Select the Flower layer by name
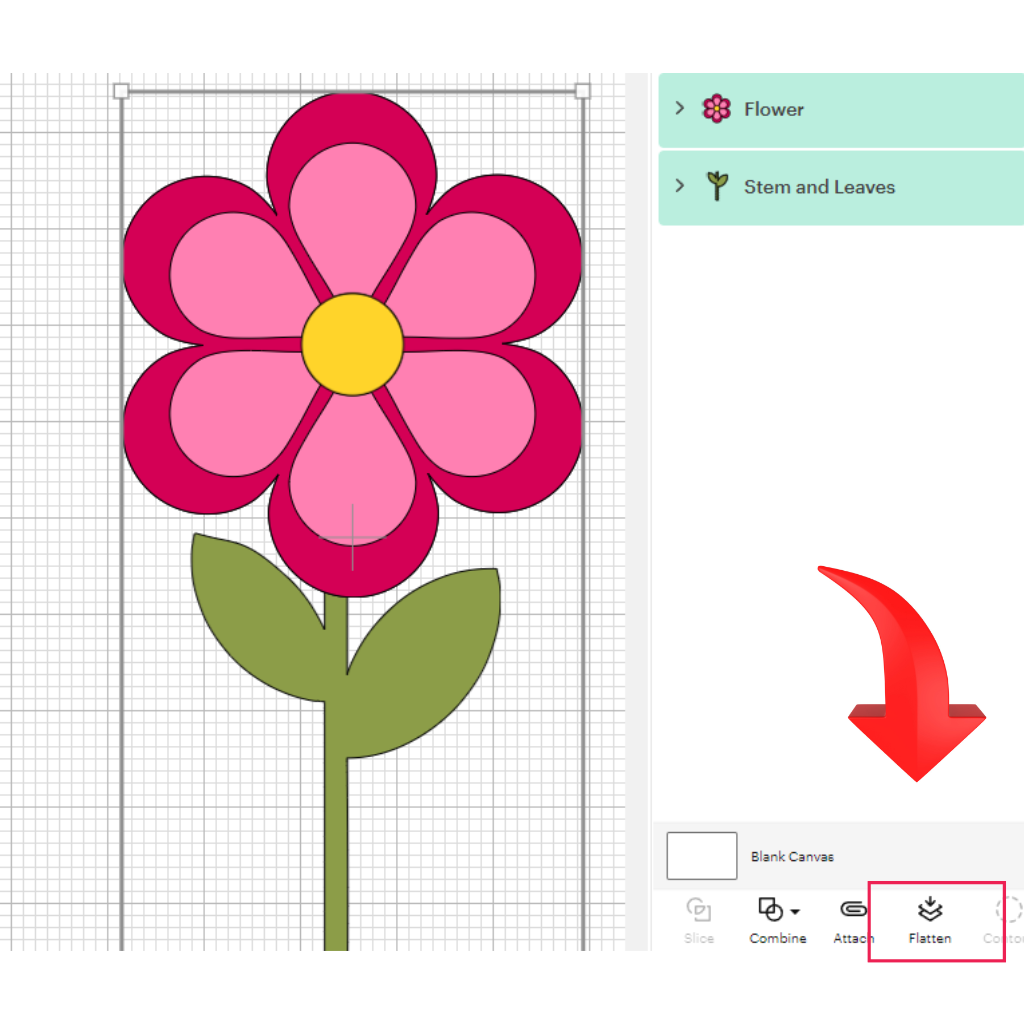Image resolution: width=1024 pixels, height=1024 pixels. tap(774, 109)
